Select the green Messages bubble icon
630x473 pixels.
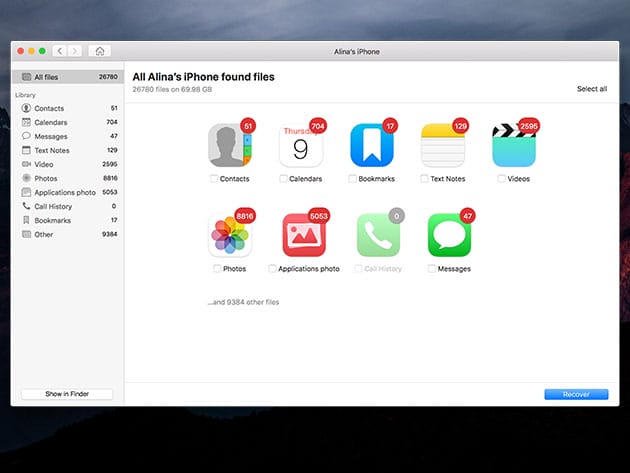point(448,236)
